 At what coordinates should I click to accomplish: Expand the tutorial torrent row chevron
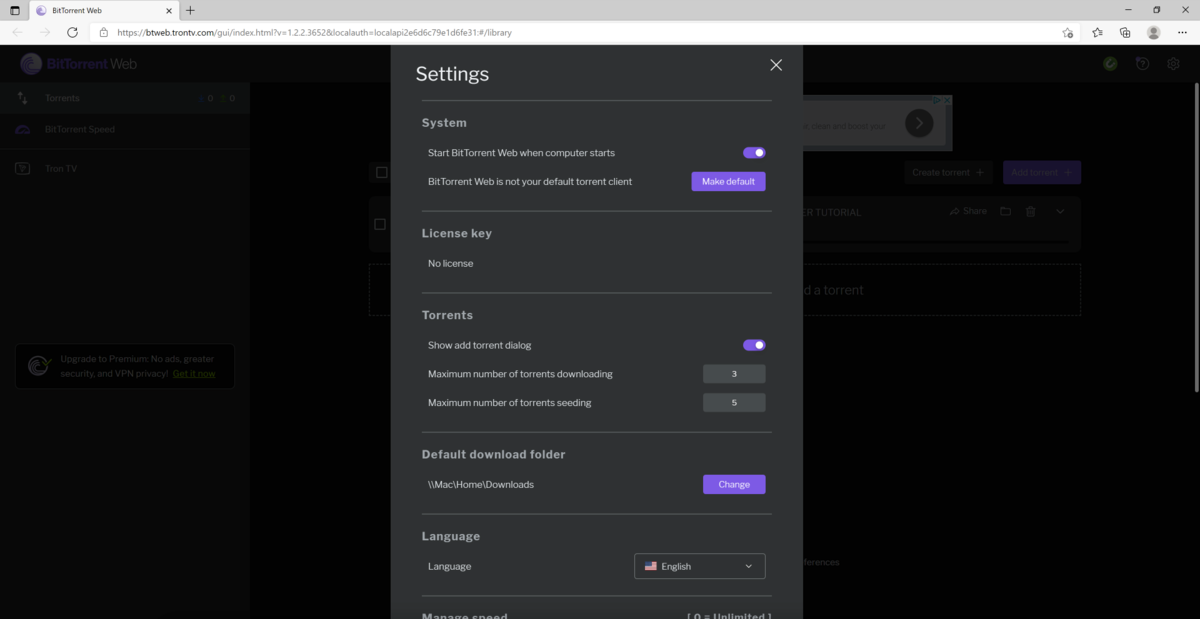coord(1061,211)
